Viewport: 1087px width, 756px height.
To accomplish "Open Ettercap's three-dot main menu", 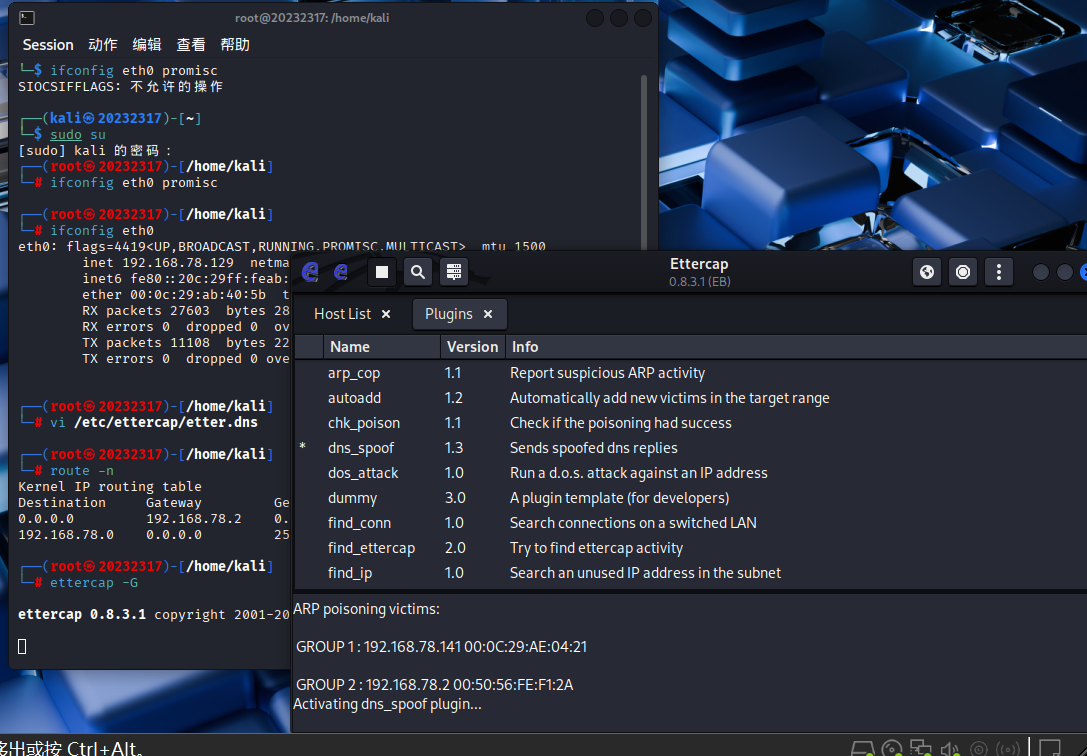I will point(999,272).
